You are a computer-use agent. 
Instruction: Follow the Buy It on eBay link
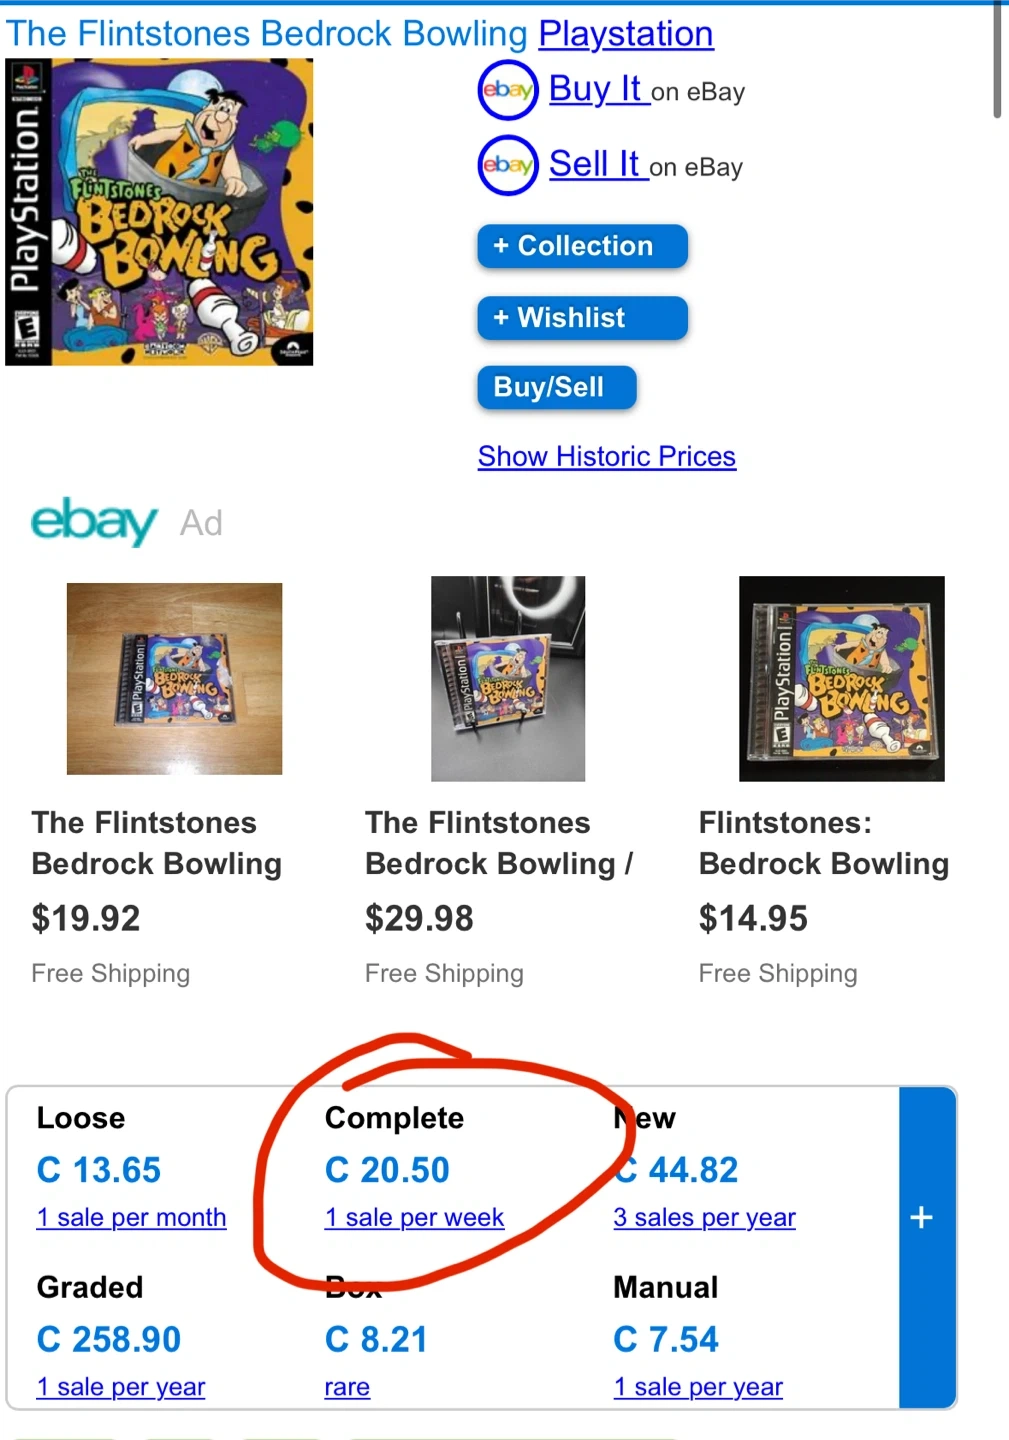(596, 90)
